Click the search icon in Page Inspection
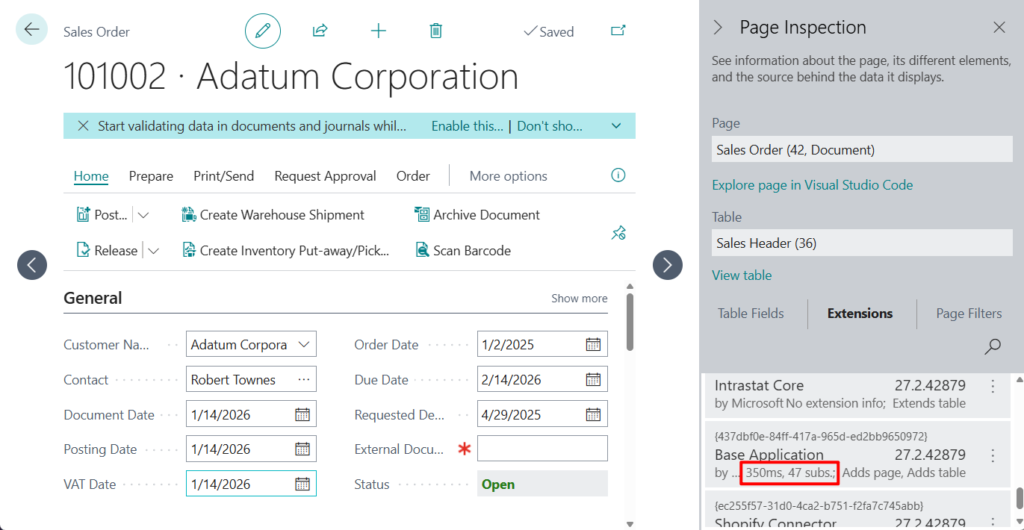Image resolution: width=1024 pixels, height=530 pixels. pos(992,346)
